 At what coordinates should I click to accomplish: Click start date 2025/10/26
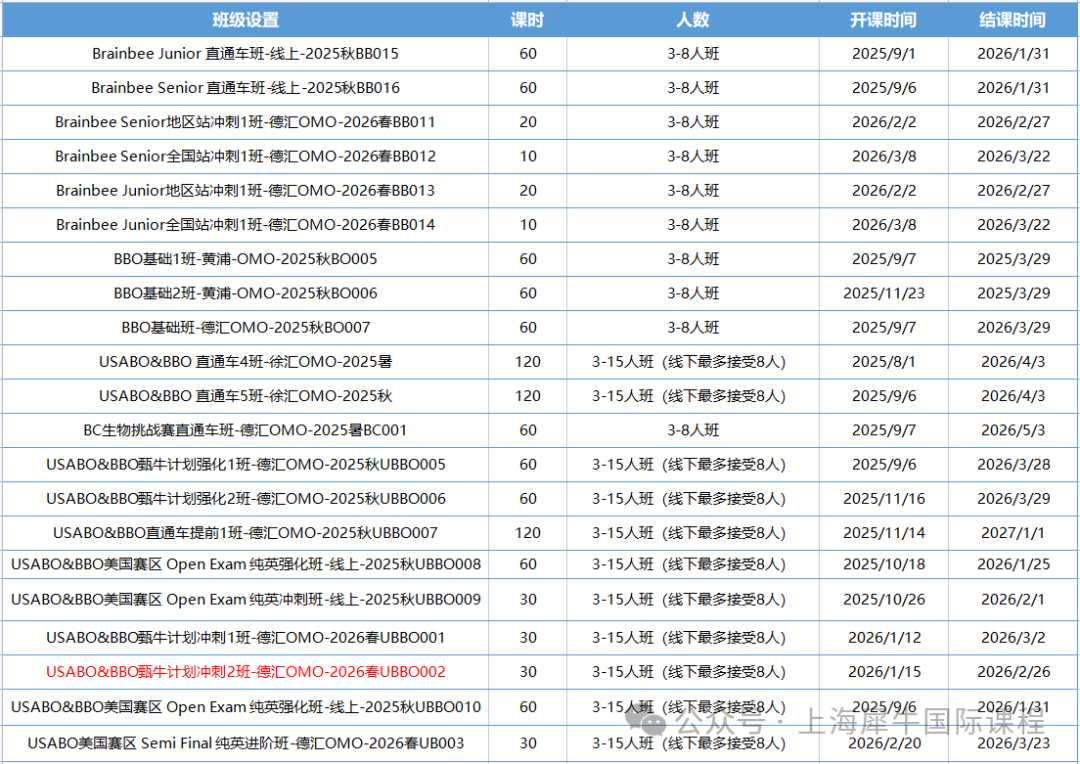[884, 599]
